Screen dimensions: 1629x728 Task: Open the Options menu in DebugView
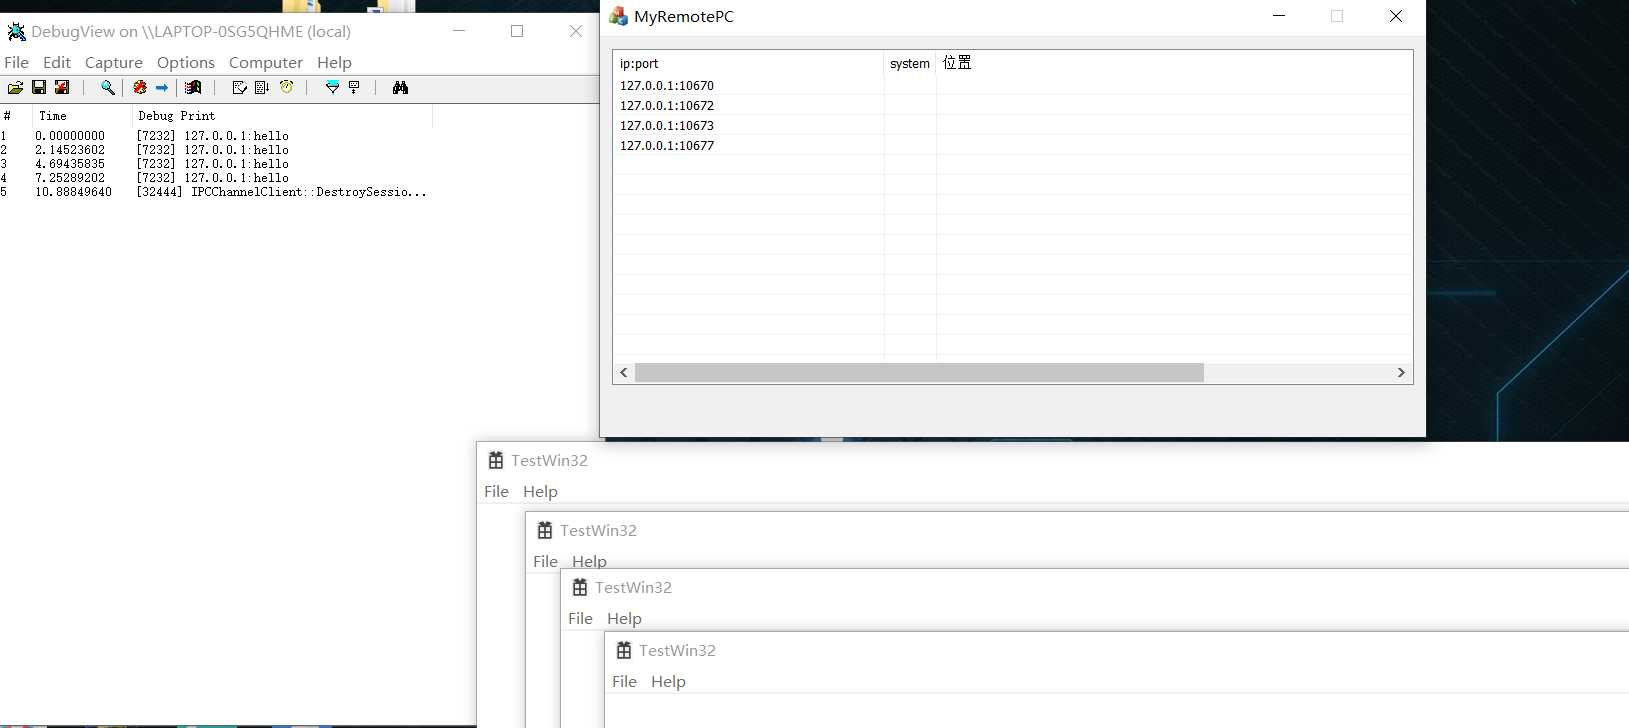[186, 62]
